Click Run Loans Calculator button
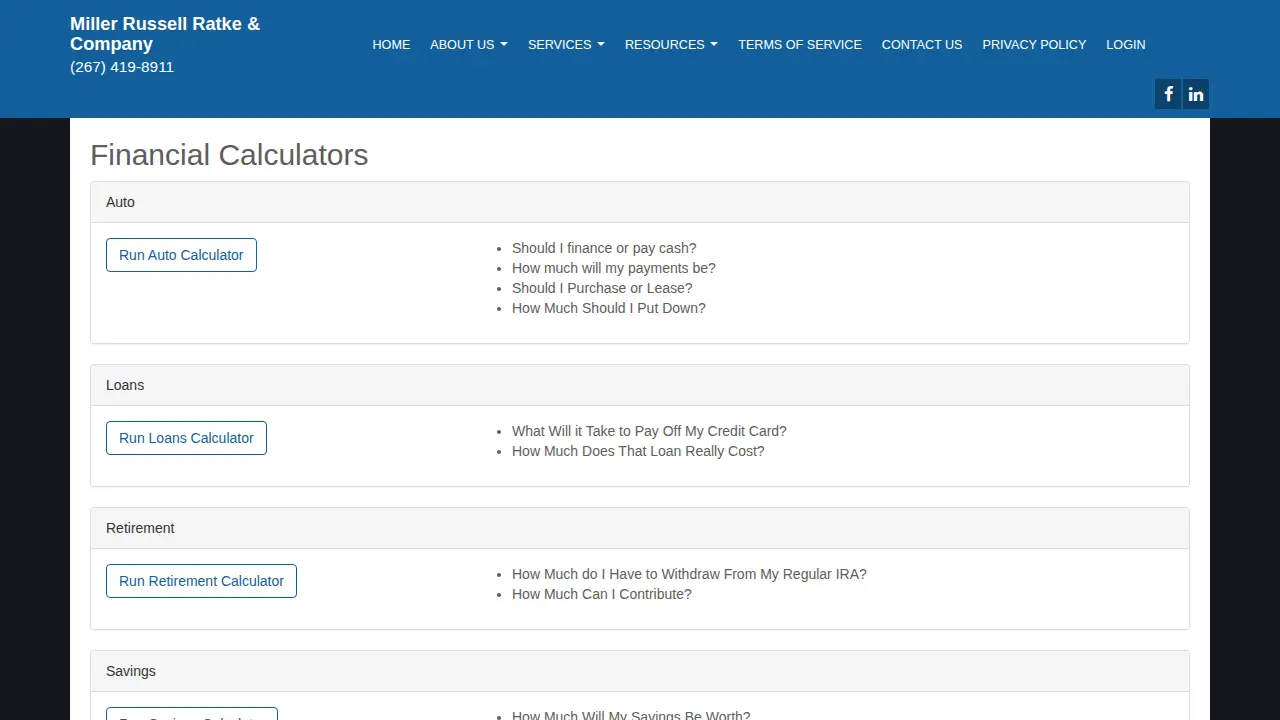Image resolution: width=1280 pixels, height=720 pixels. coord(186,438)
